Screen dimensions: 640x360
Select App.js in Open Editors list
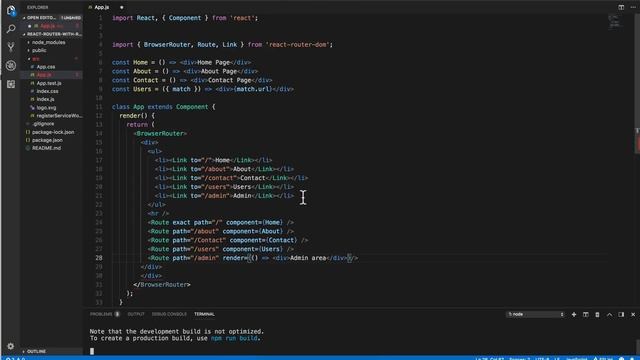pos(51,26)
